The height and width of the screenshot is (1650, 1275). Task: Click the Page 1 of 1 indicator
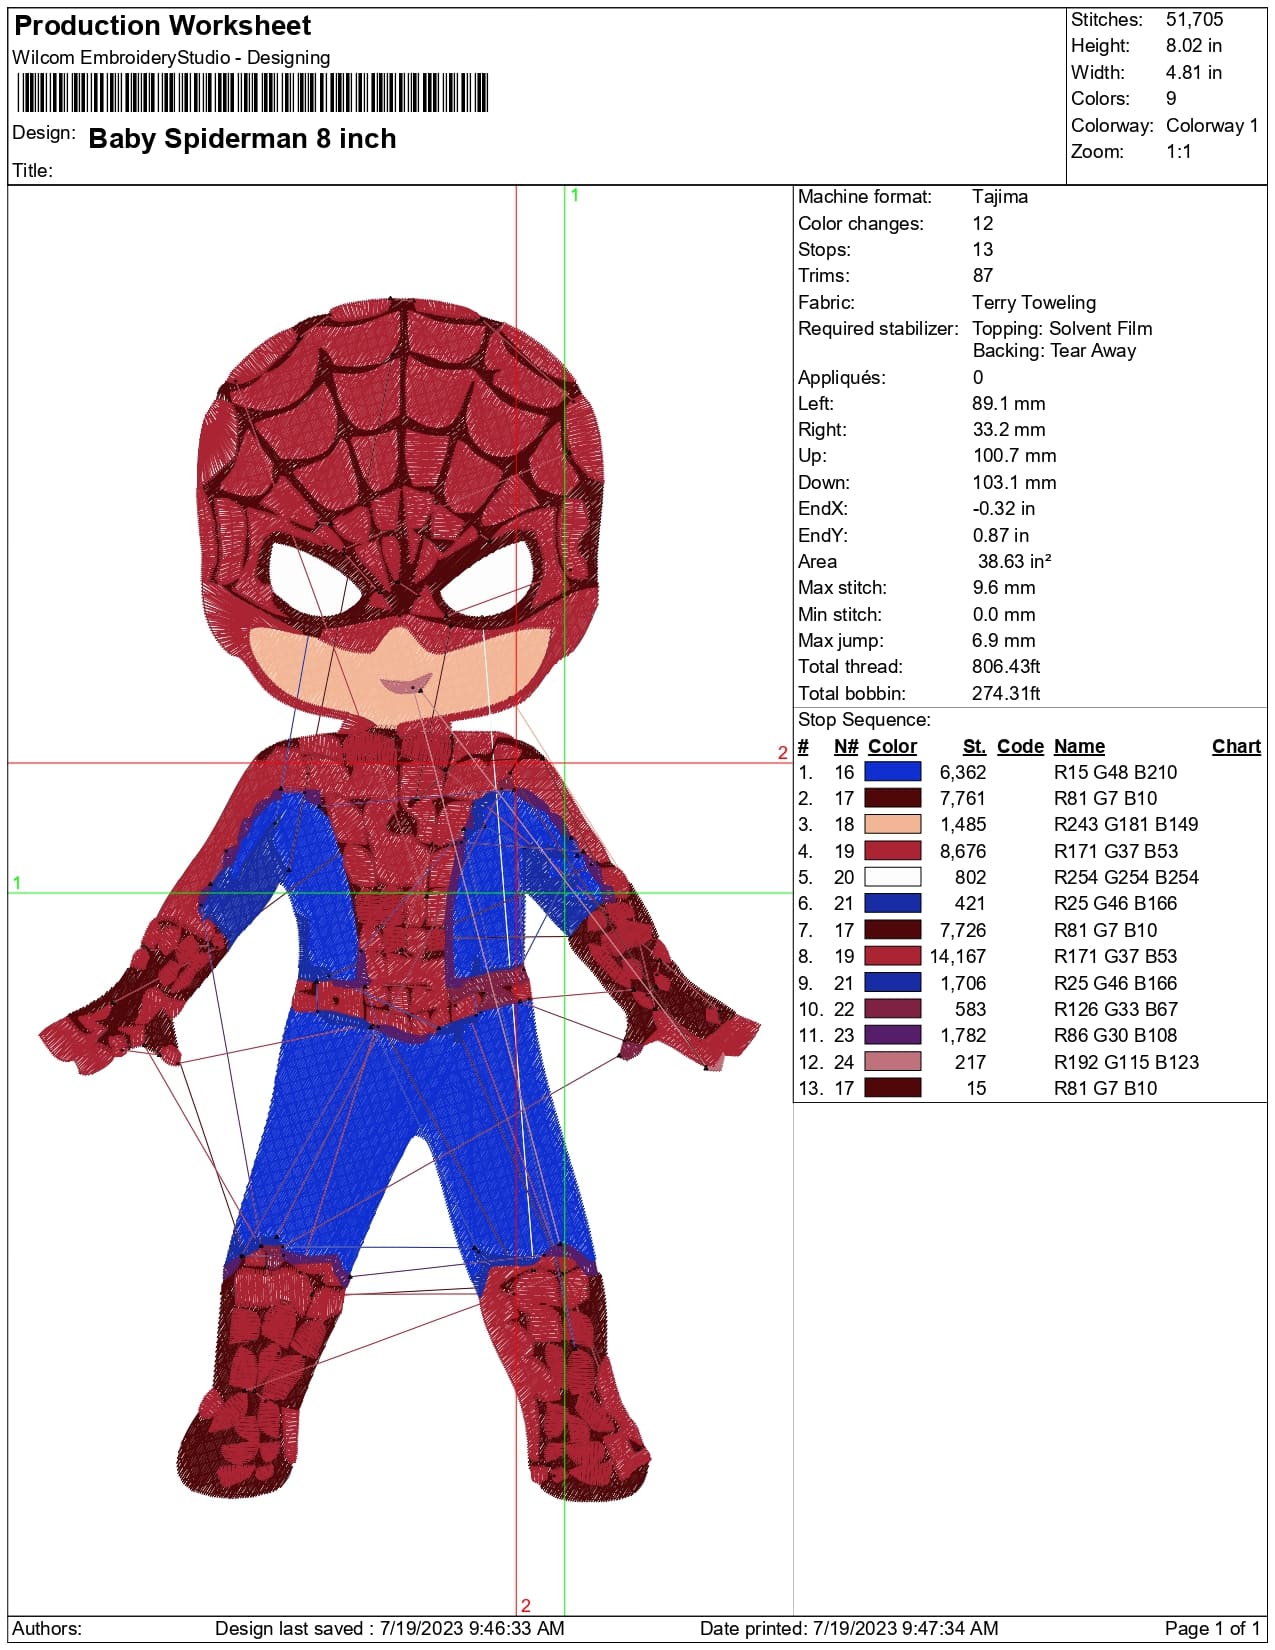click(x=1212, y=1628)
